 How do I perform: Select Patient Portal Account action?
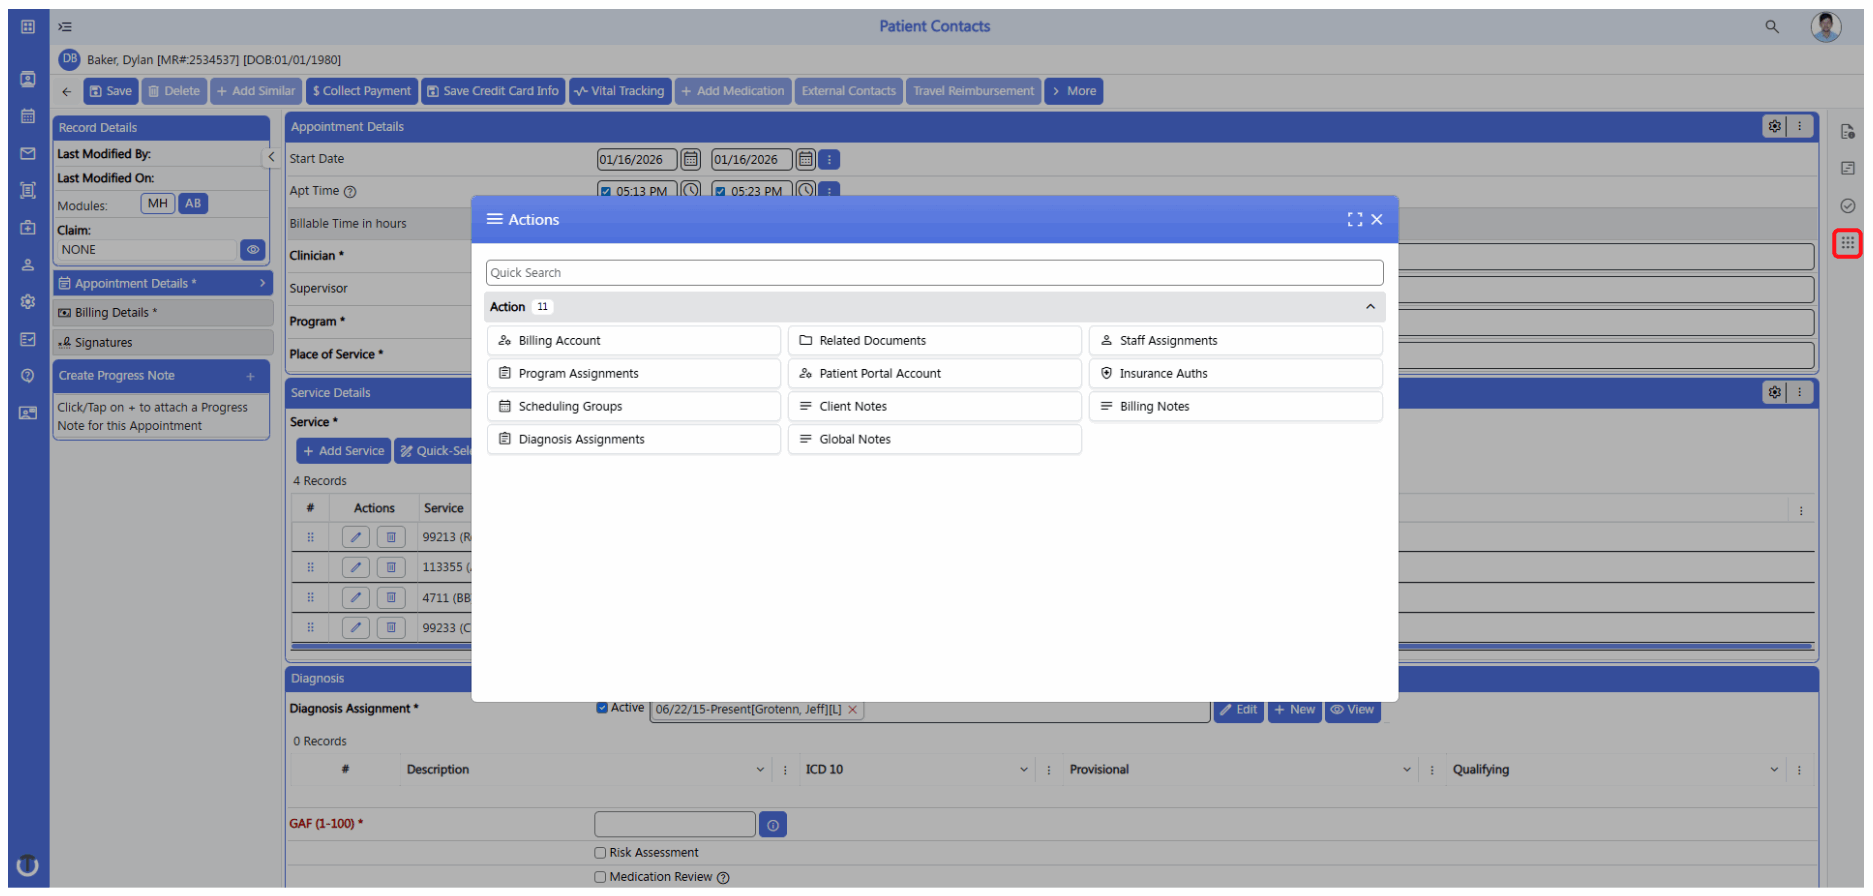click(x=935, y=374)
